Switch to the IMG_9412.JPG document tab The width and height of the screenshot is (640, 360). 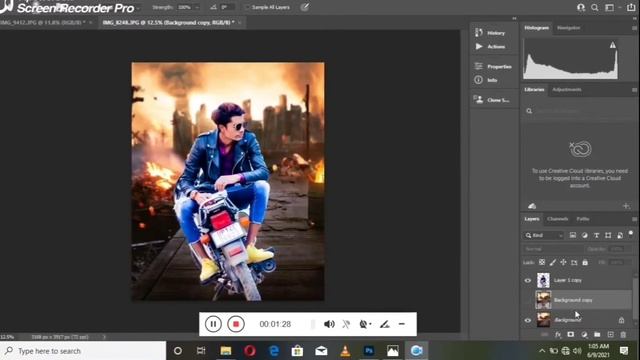(42, 22)
